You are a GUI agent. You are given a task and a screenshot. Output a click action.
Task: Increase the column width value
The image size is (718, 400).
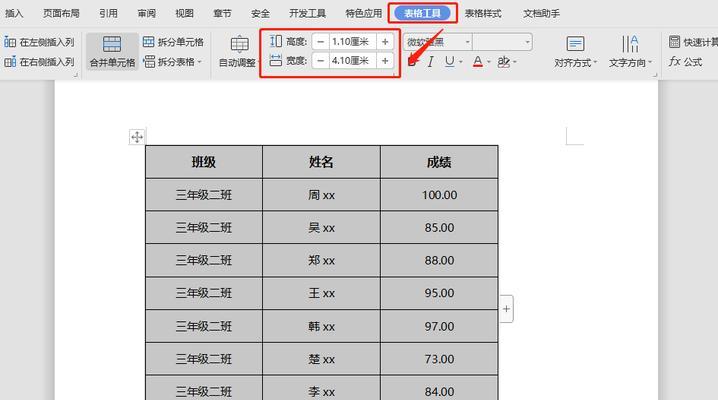385,60
